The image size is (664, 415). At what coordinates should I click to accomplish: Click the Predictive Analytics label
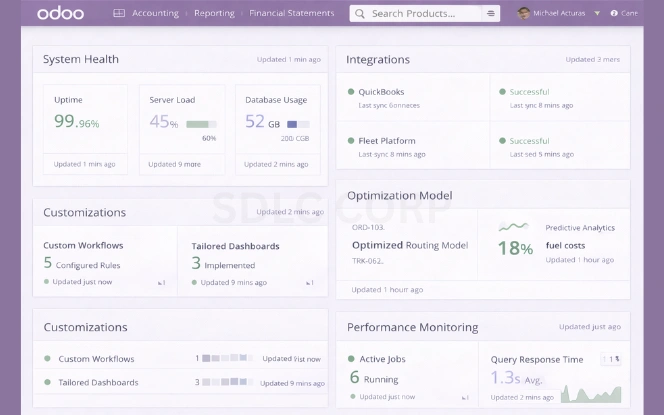point(580,228)
